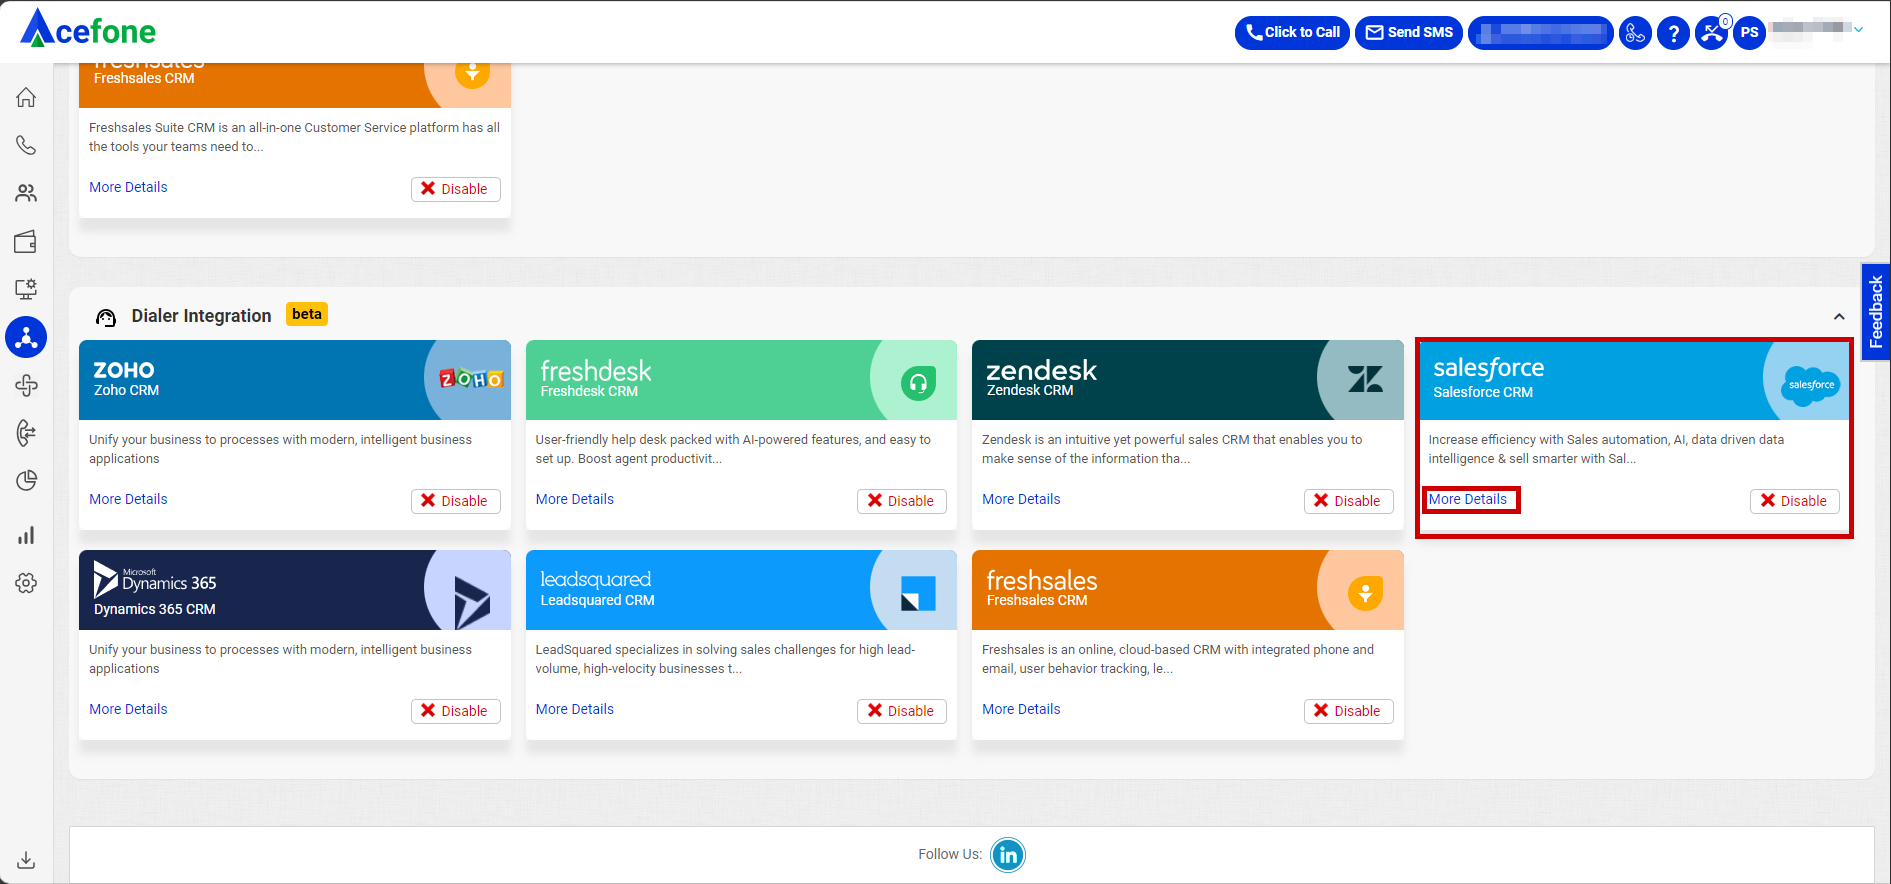Click the Salesforce cloud logo
The image size is (1891, 884).
(x=1811, y=385)
